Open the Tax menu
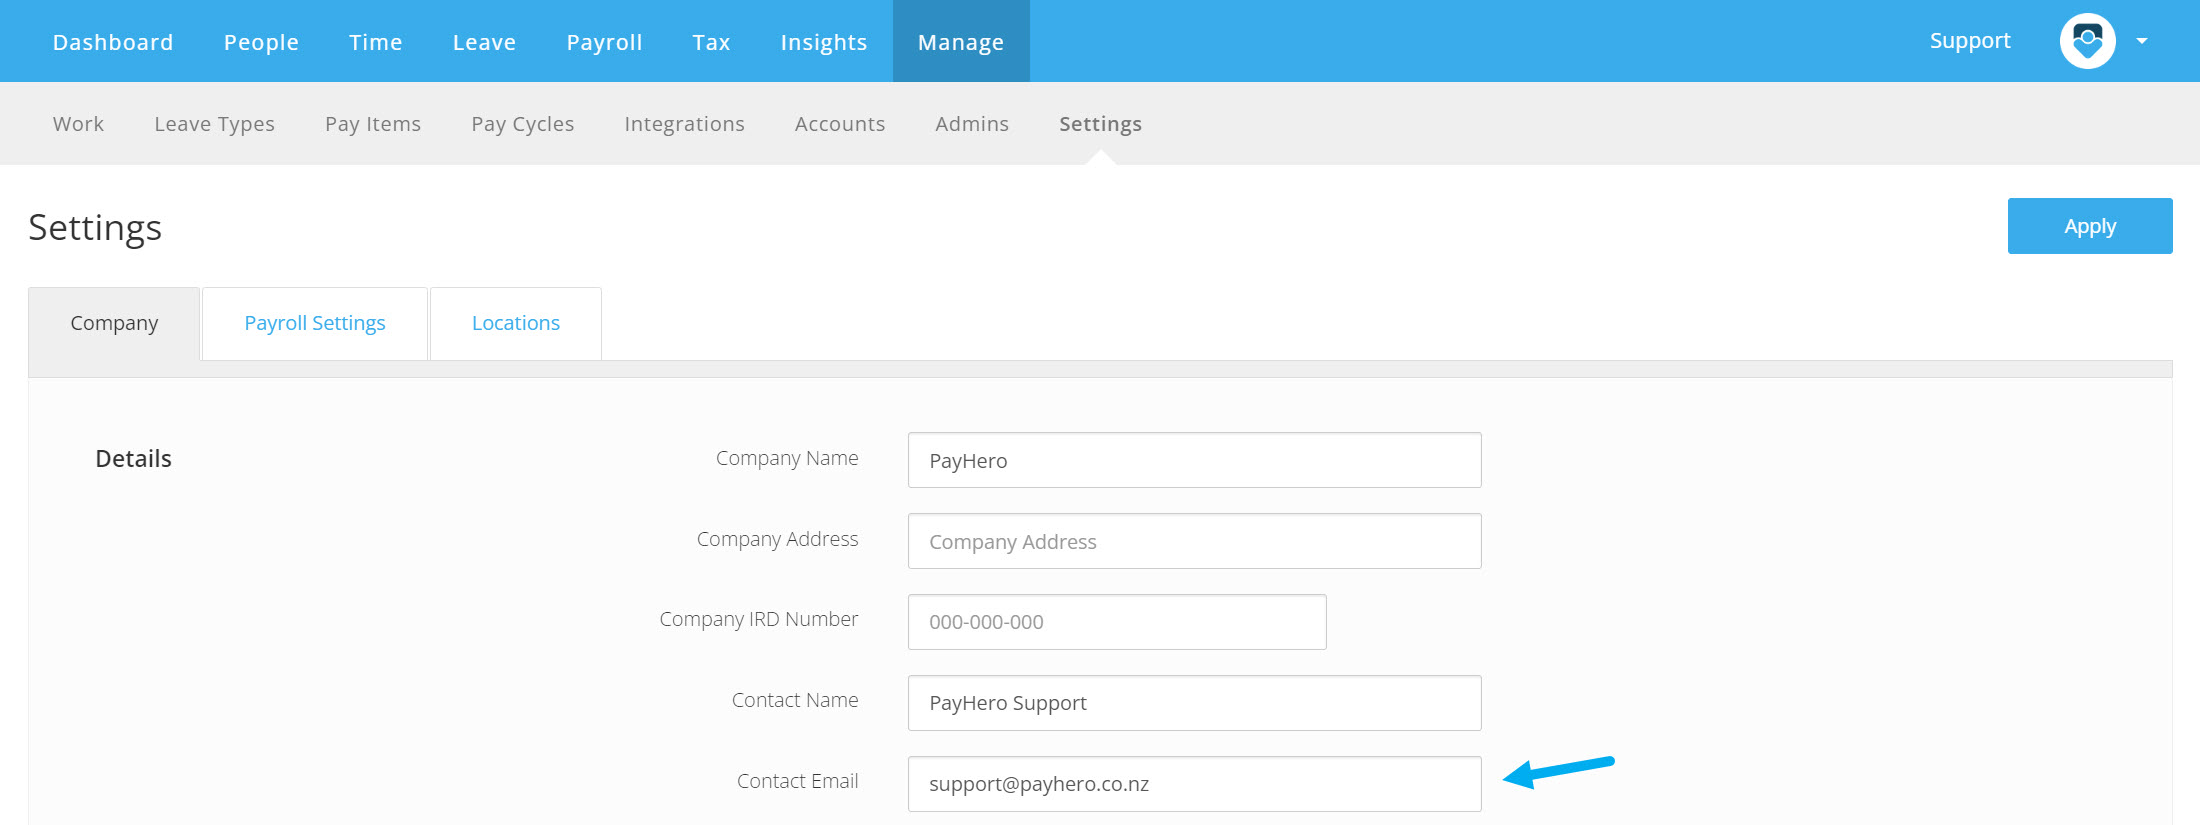Screen dimensions: 2200x825 (x=711, y=42)
